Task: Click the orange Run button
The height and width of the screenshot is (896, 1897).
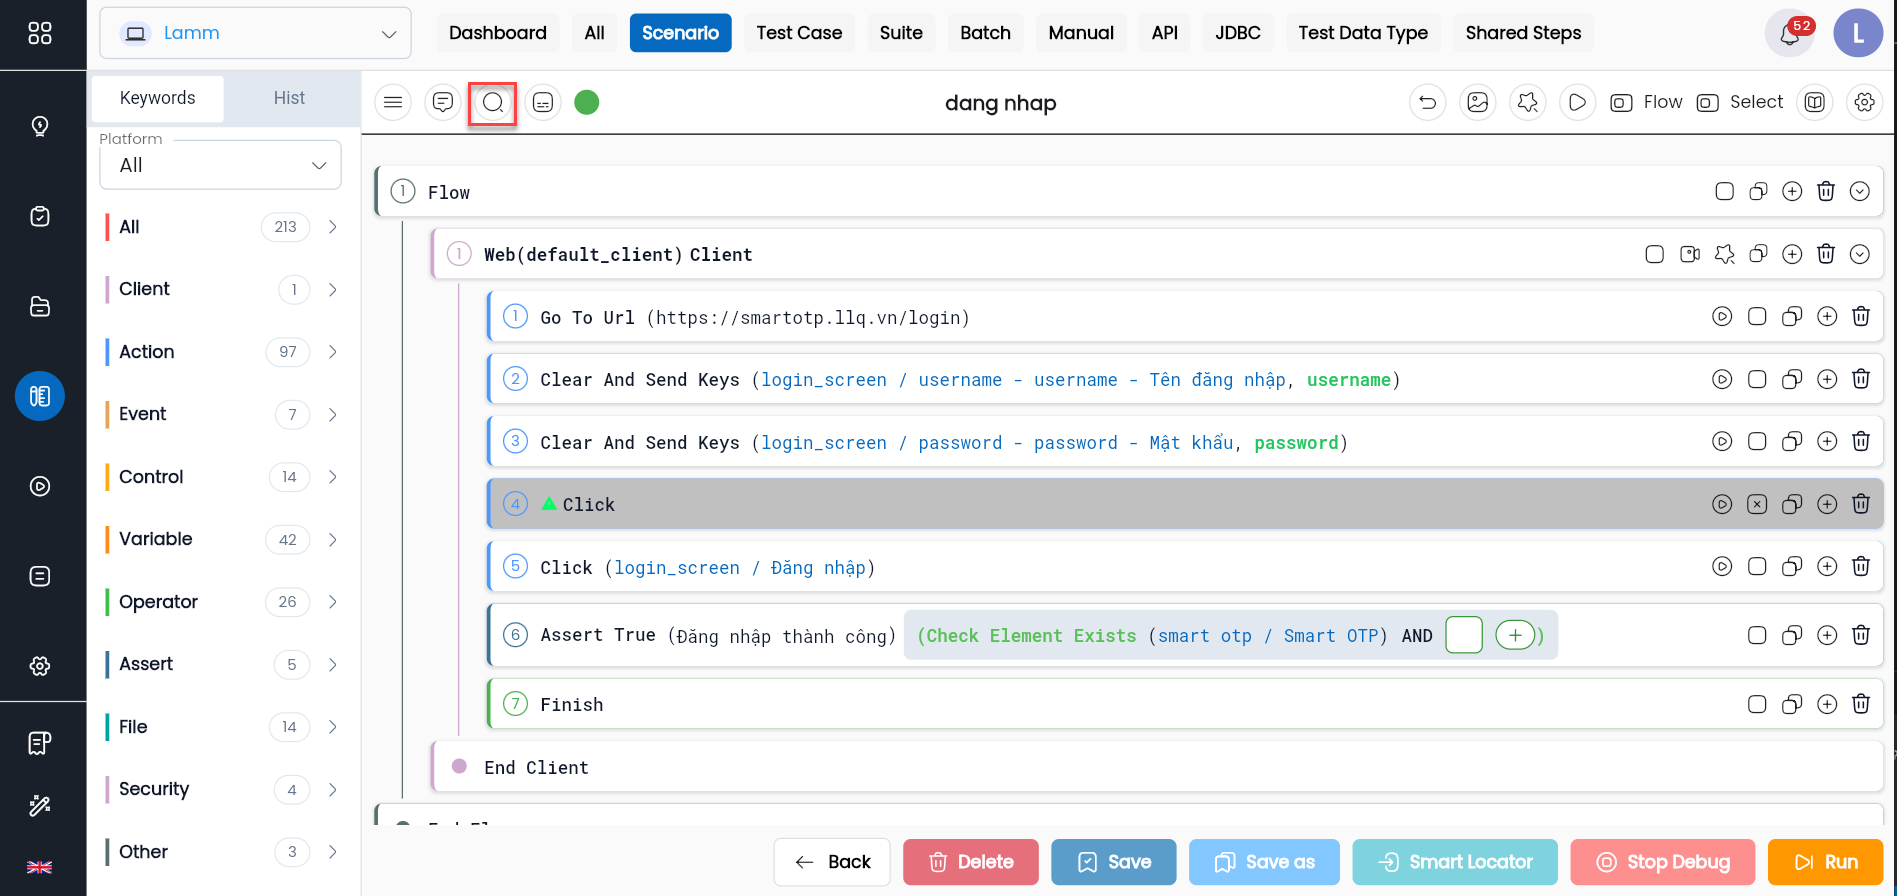Action: pyautogui.click(x=1825, y=862)
